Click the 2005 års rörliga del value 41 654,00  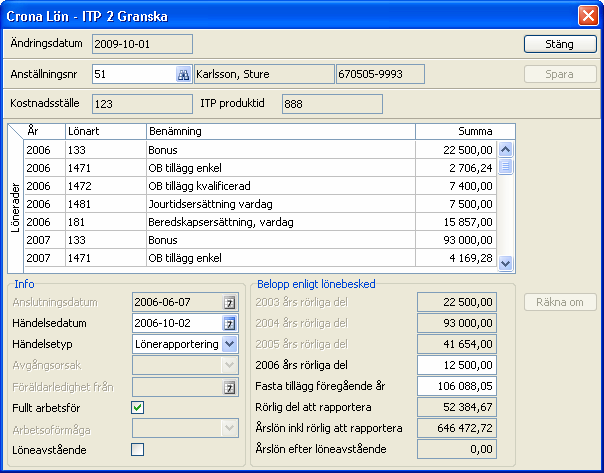click(x=457, y=344)
